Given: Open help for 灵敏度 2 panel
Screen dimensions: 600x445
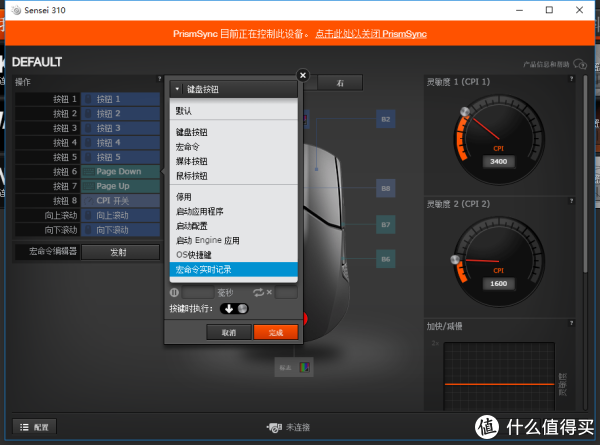Looking at the screenshot, I should 571,201.
